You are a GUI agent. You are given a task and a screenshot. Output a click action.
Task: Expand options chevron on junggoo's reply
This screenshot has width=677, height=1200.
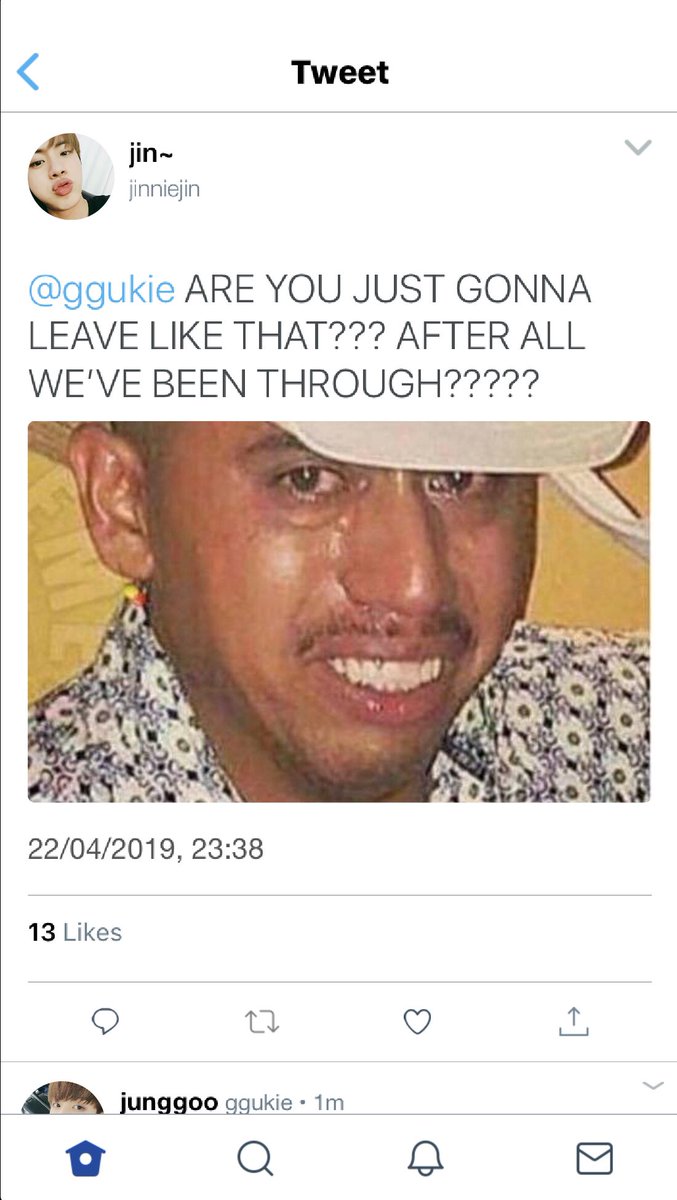coord(652,1085)
